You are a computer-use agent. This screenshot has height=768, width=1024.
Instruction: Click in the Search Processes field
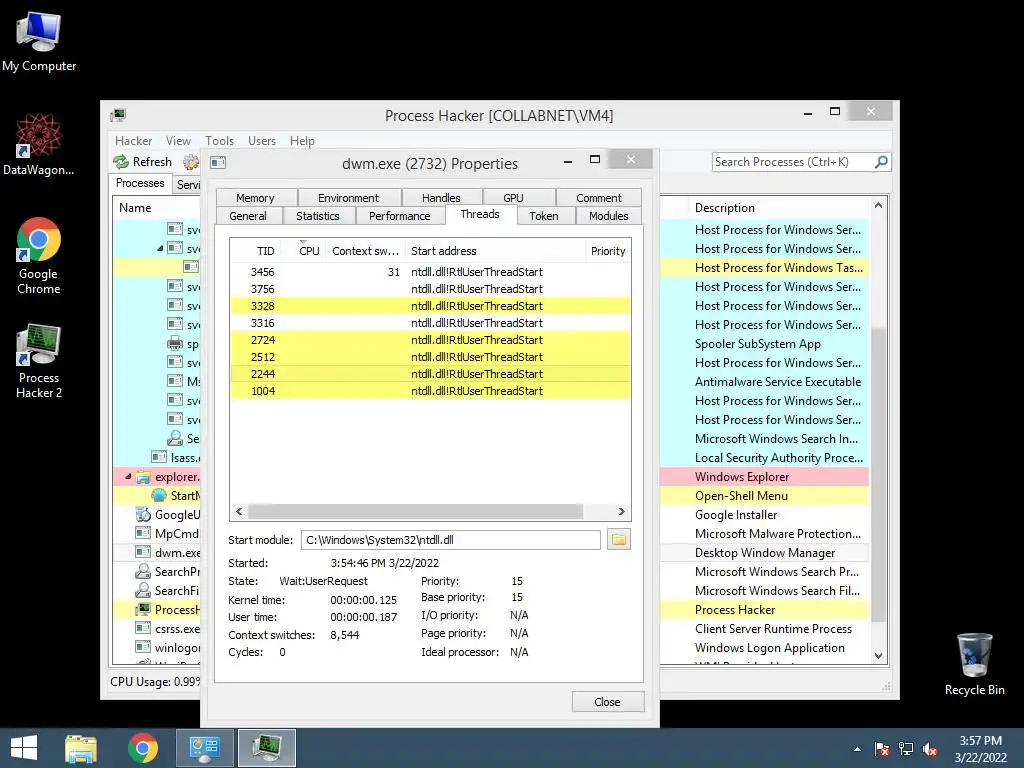pyautogui.click(x=792, y=162)
